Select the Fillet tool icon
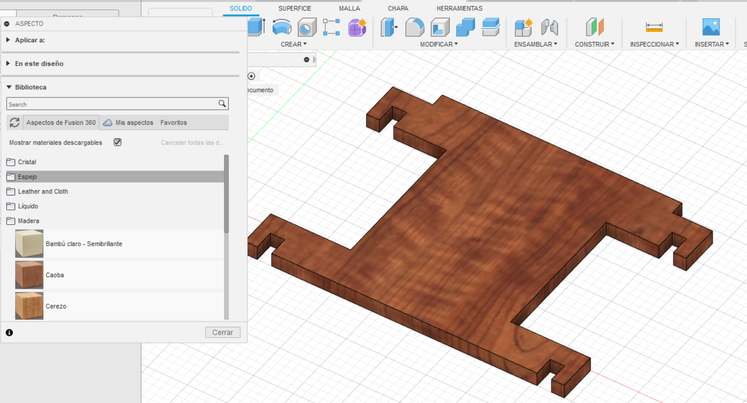 [x=414, y=27]
